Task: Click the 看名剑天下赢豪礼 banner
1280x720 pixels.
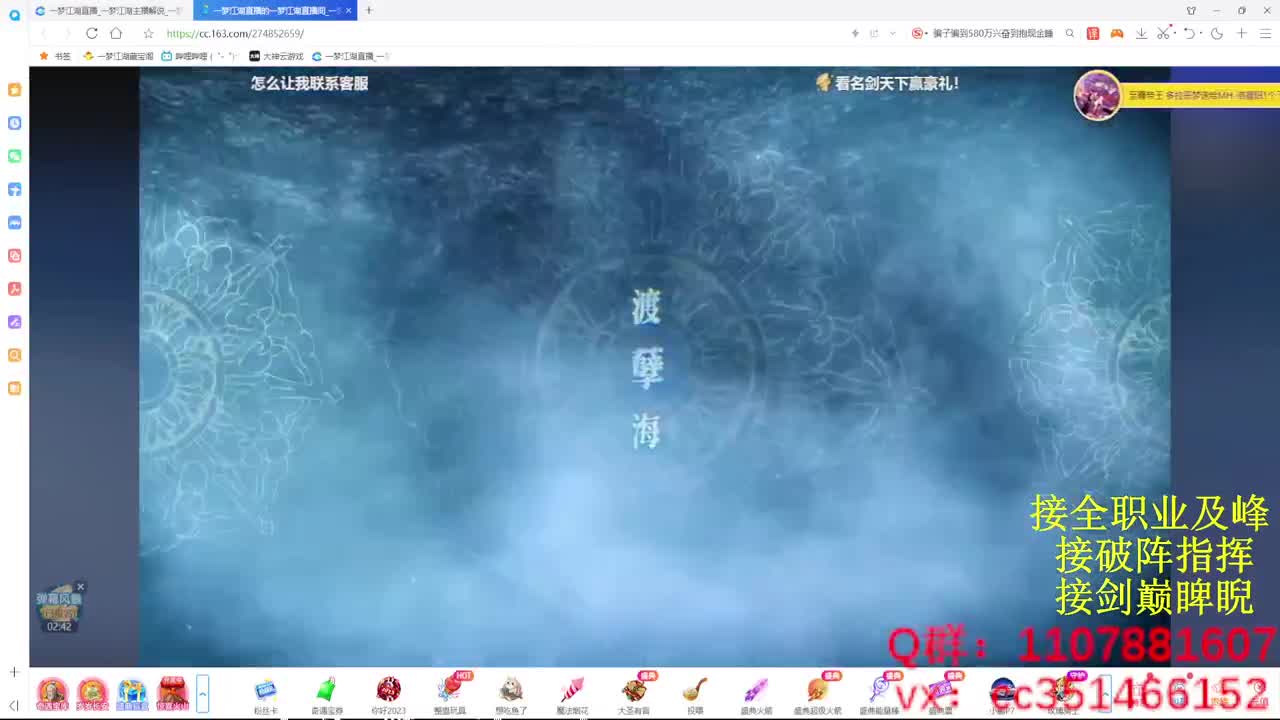Action: tap(887, 83)
